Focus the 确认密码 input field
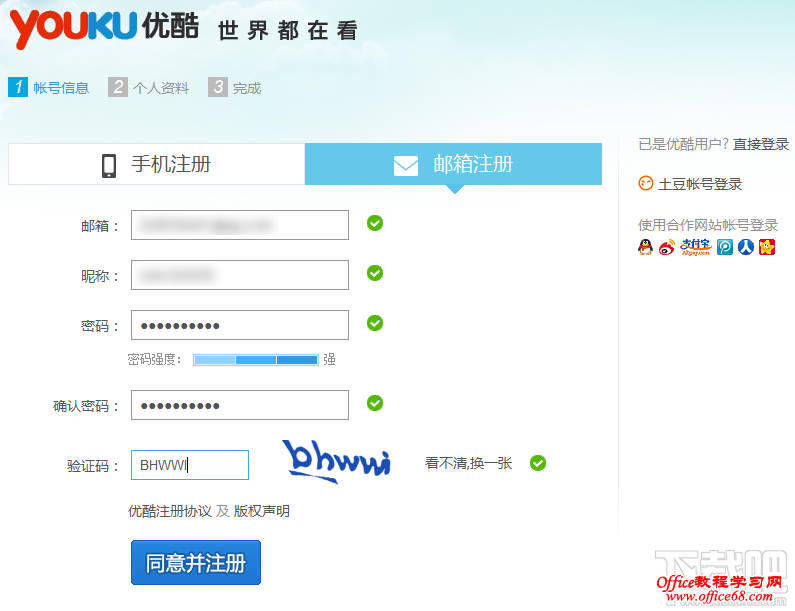Image resolution: width=795 pixels, height=611 pixels. pos(240,405)
